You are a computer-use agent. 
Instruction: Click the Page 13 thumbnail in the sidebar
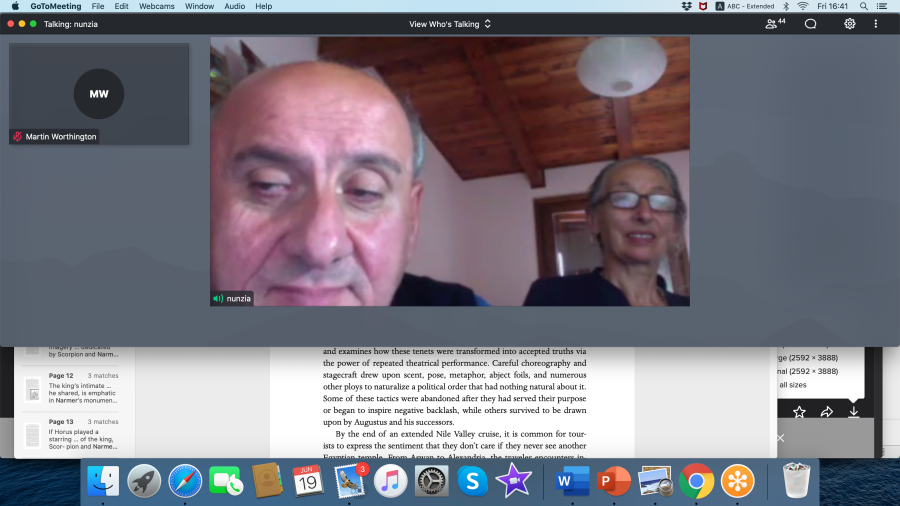point(33,435)
